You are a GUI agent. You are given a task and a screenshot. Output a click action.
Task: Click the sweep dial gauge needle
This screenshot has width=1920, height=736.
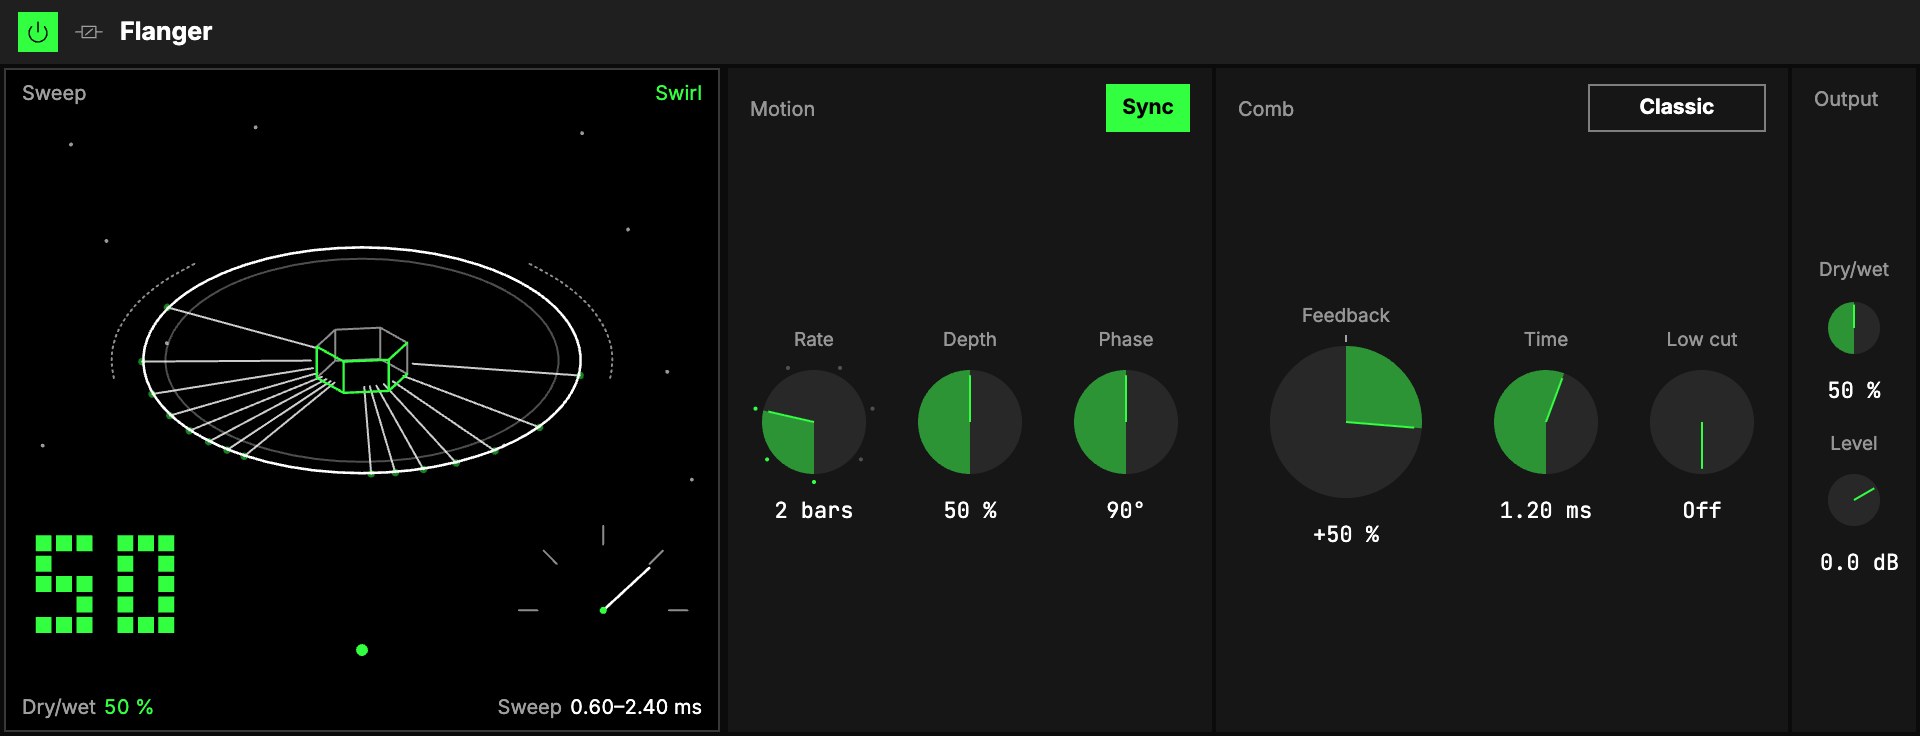pyautogui.click(x=626, y=589)
